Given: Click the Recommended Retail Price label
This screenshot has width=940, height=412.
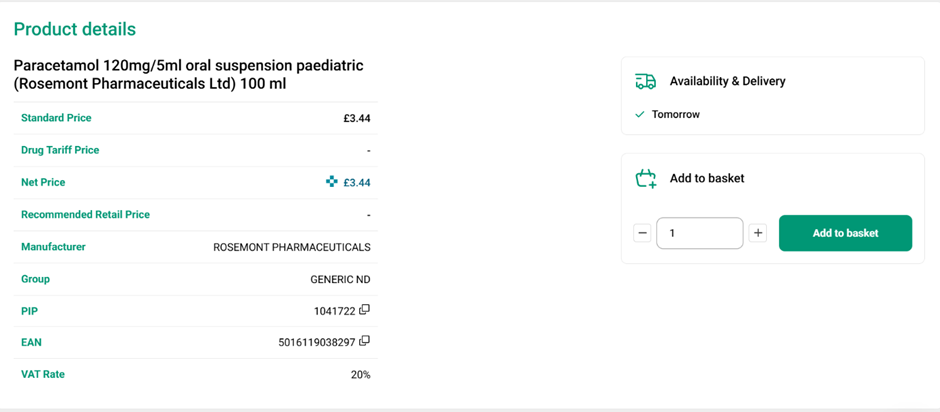Looking at the screenshot, I should 85,214.
